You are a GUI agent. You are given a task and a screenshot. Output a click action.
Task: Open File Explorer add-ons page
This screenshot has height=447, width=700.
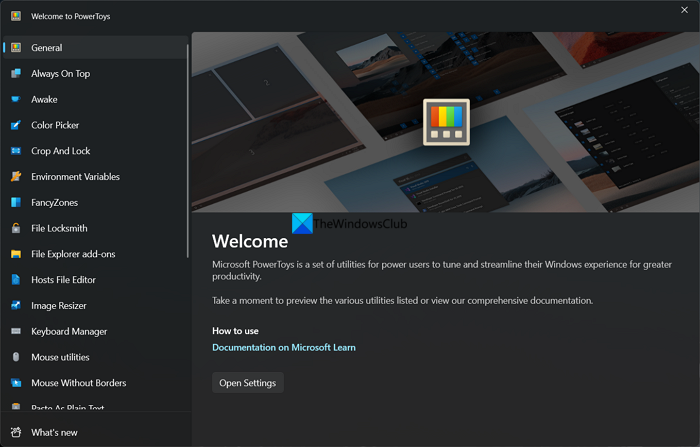[x=95, y=254]
